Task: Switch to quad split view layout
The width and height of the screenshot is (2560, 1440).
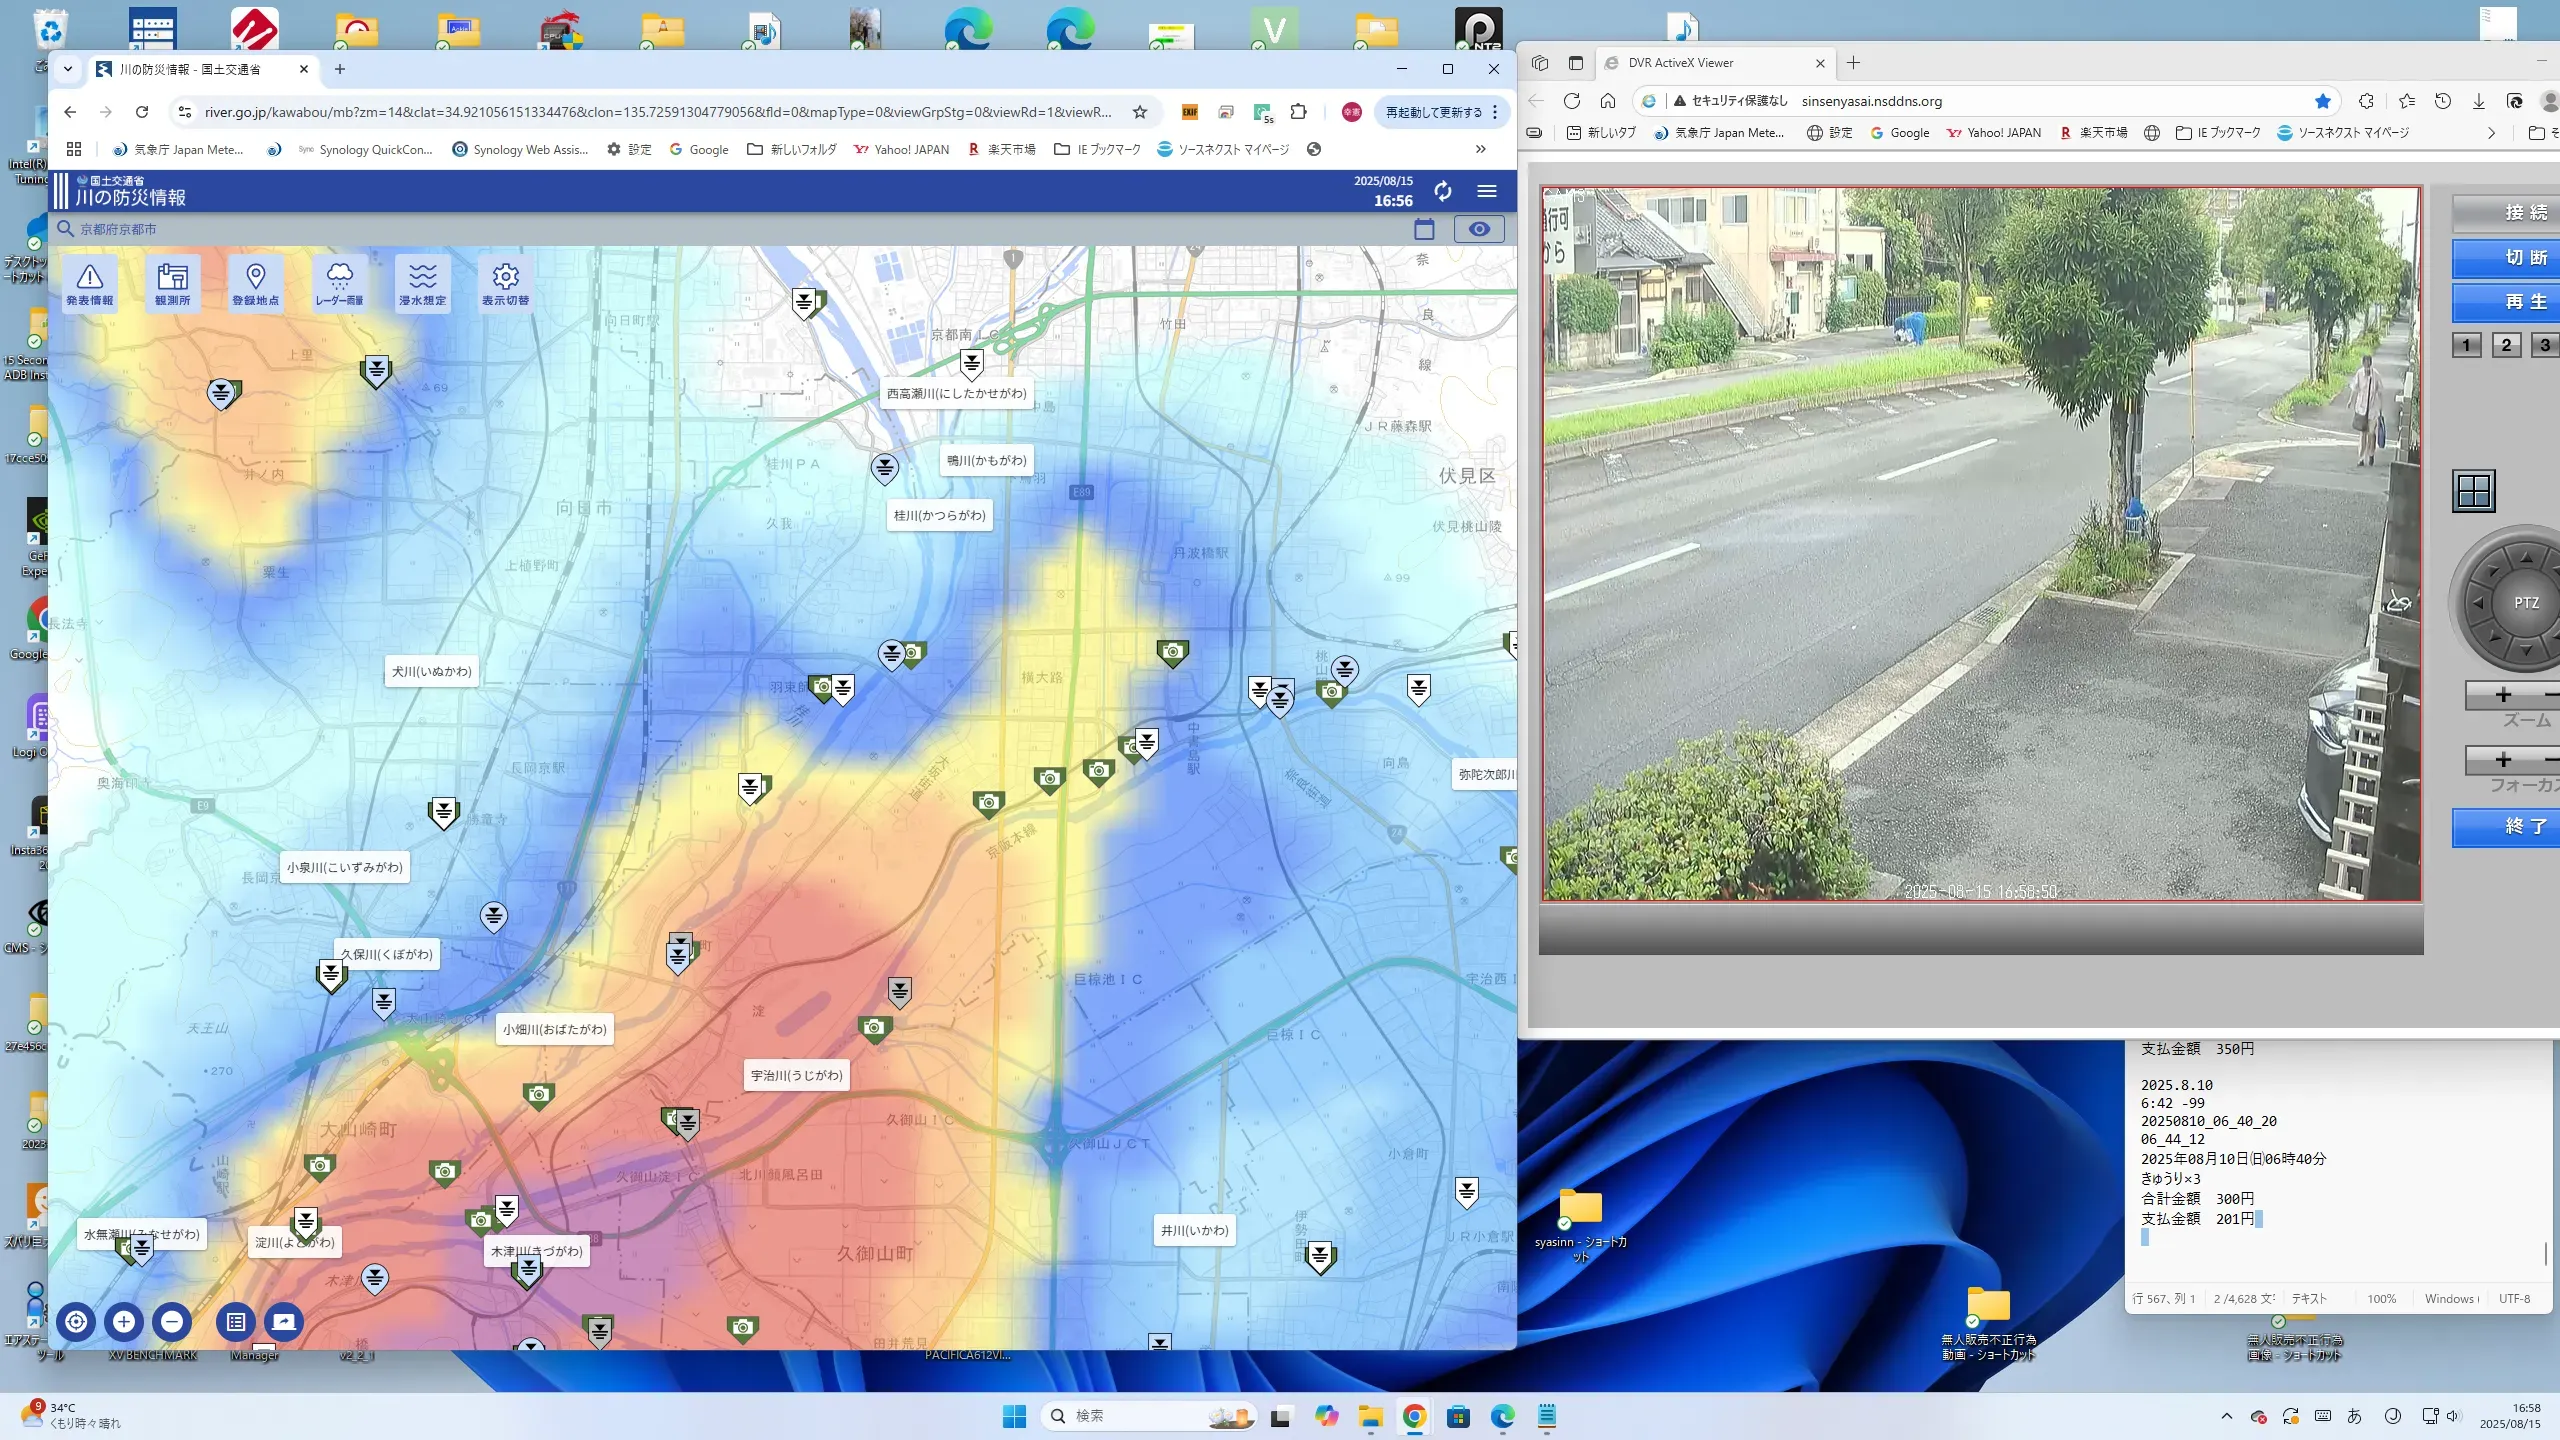Action: (2473, 491)
